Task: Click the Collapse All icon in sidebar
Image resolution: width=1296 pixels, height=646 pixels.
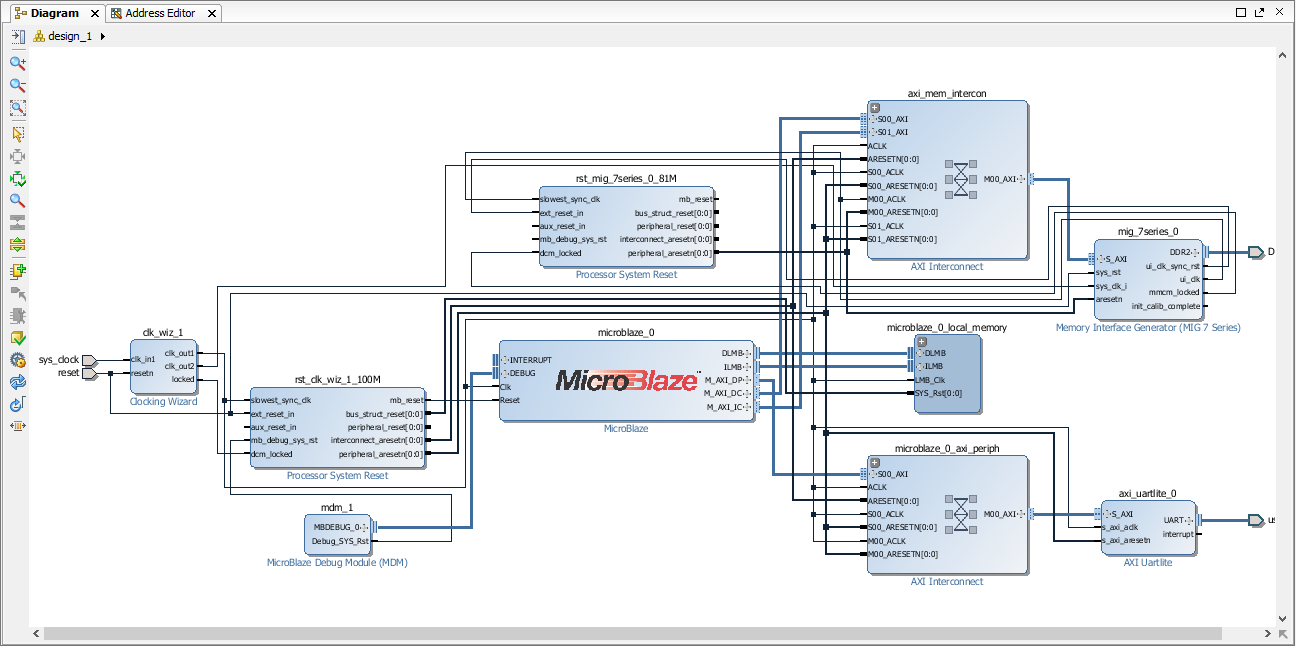Action: pos(17,222)
